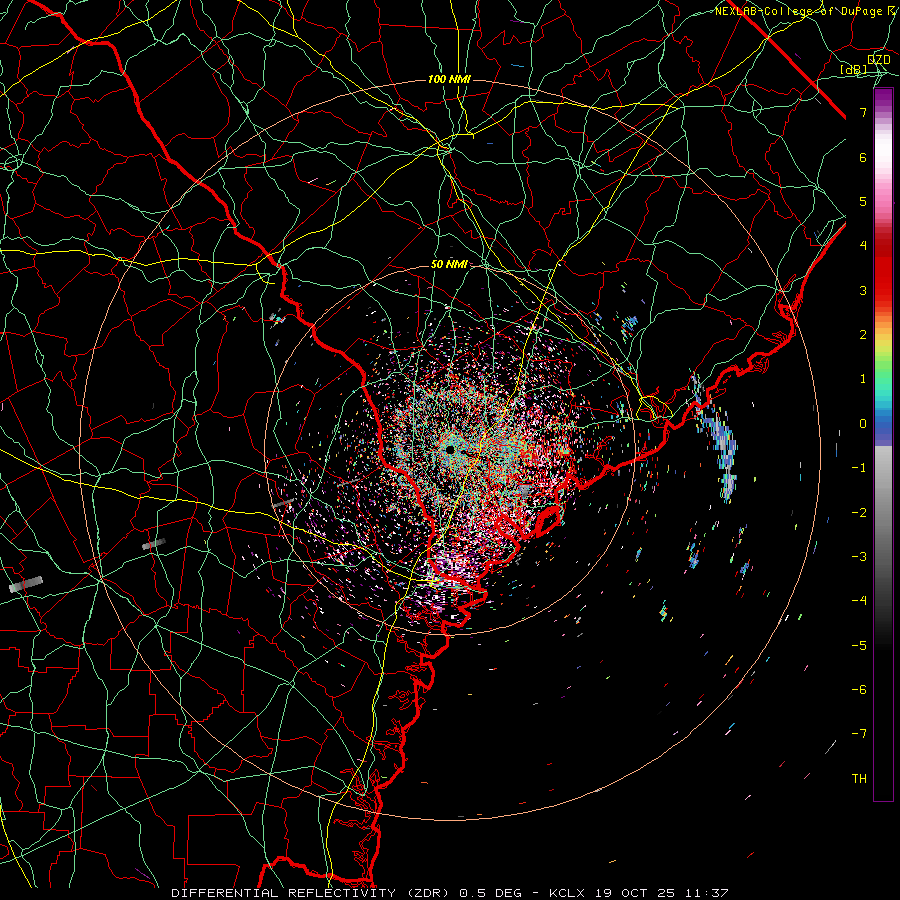Click the -2 value on the color scale
This screenshot has width=900, height=900.
tap(859, 513)
